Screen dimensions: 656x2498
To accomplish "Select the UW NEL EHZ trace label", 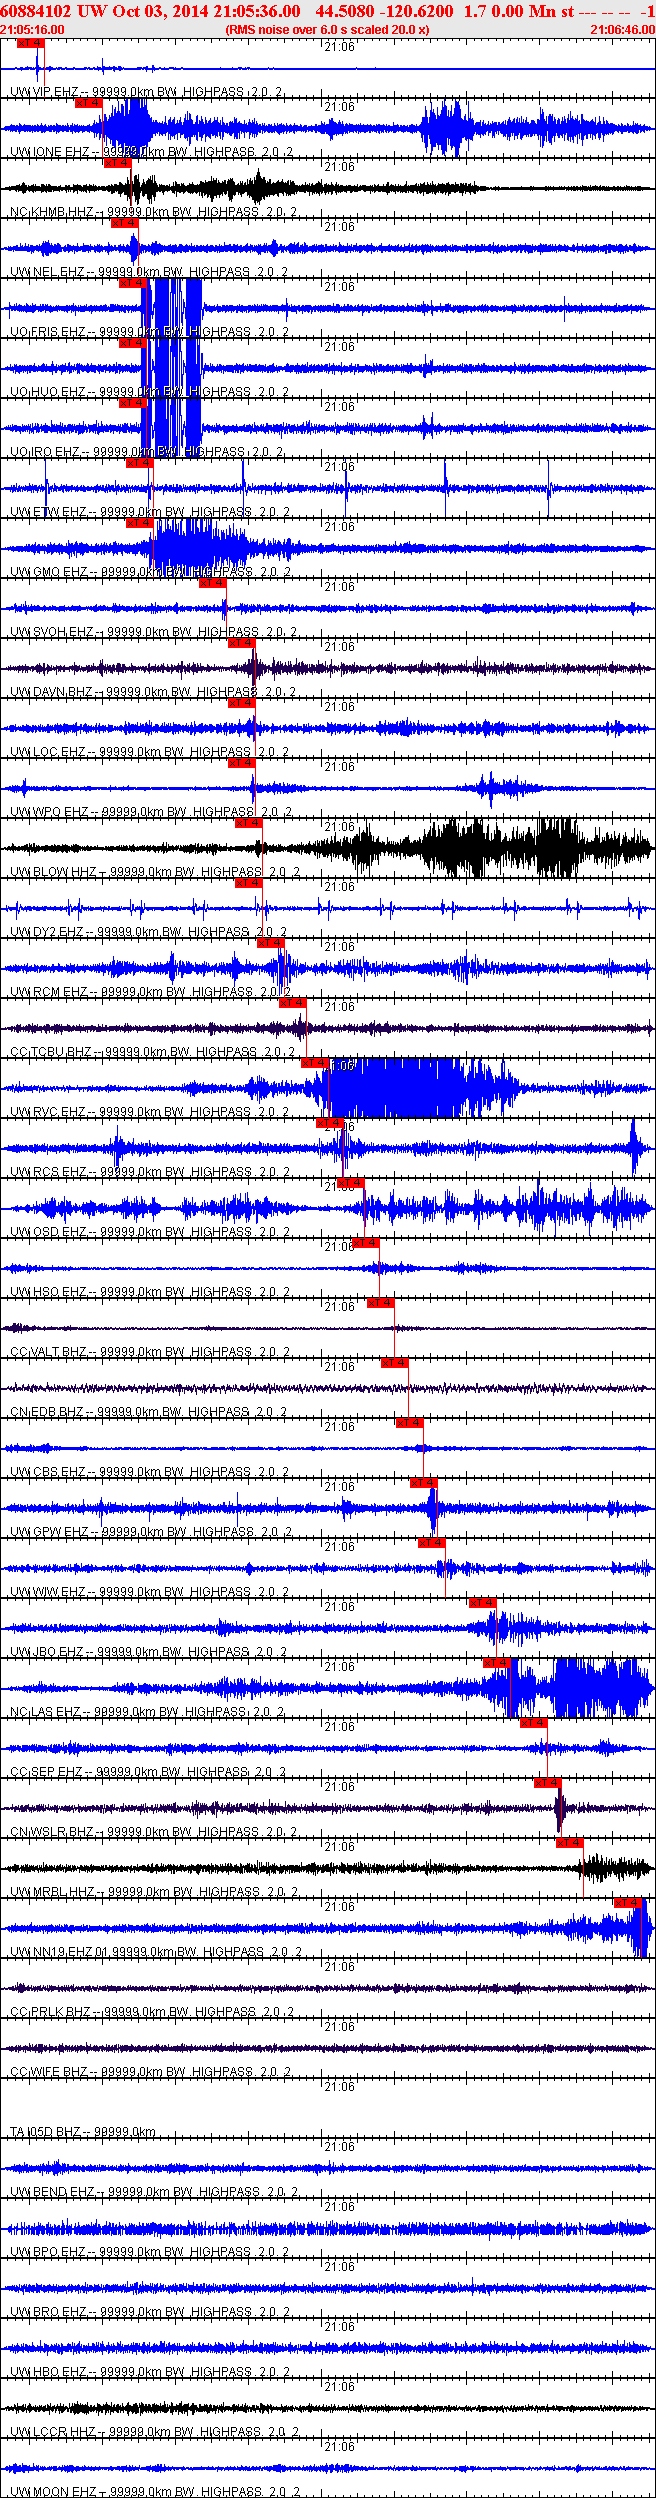I will (150, 272).
